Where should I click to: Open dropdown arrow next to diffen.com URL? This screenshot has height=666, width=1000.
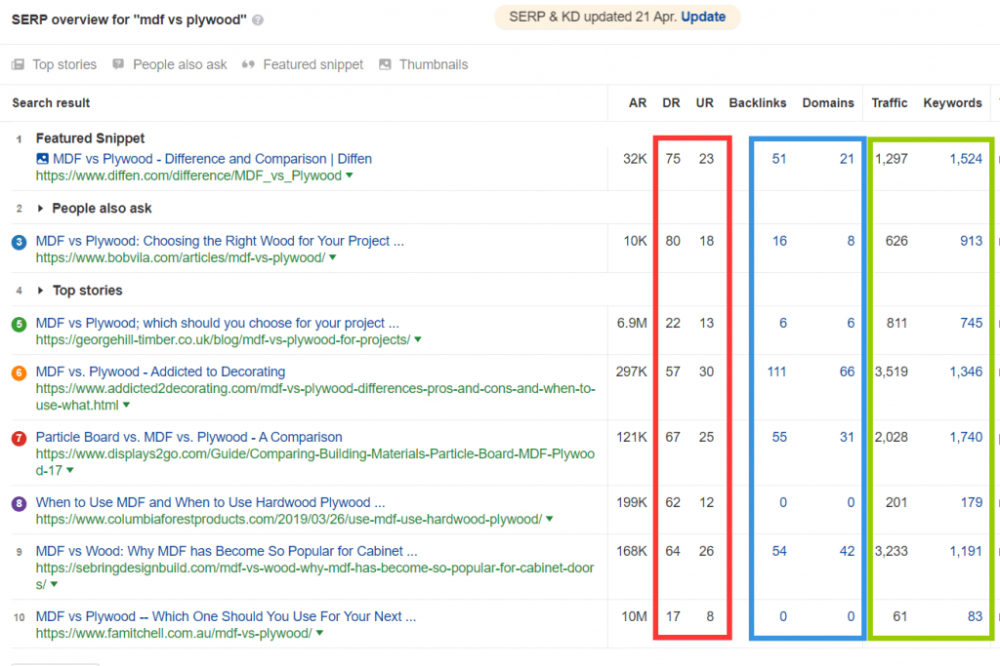[x=349, y=176]
